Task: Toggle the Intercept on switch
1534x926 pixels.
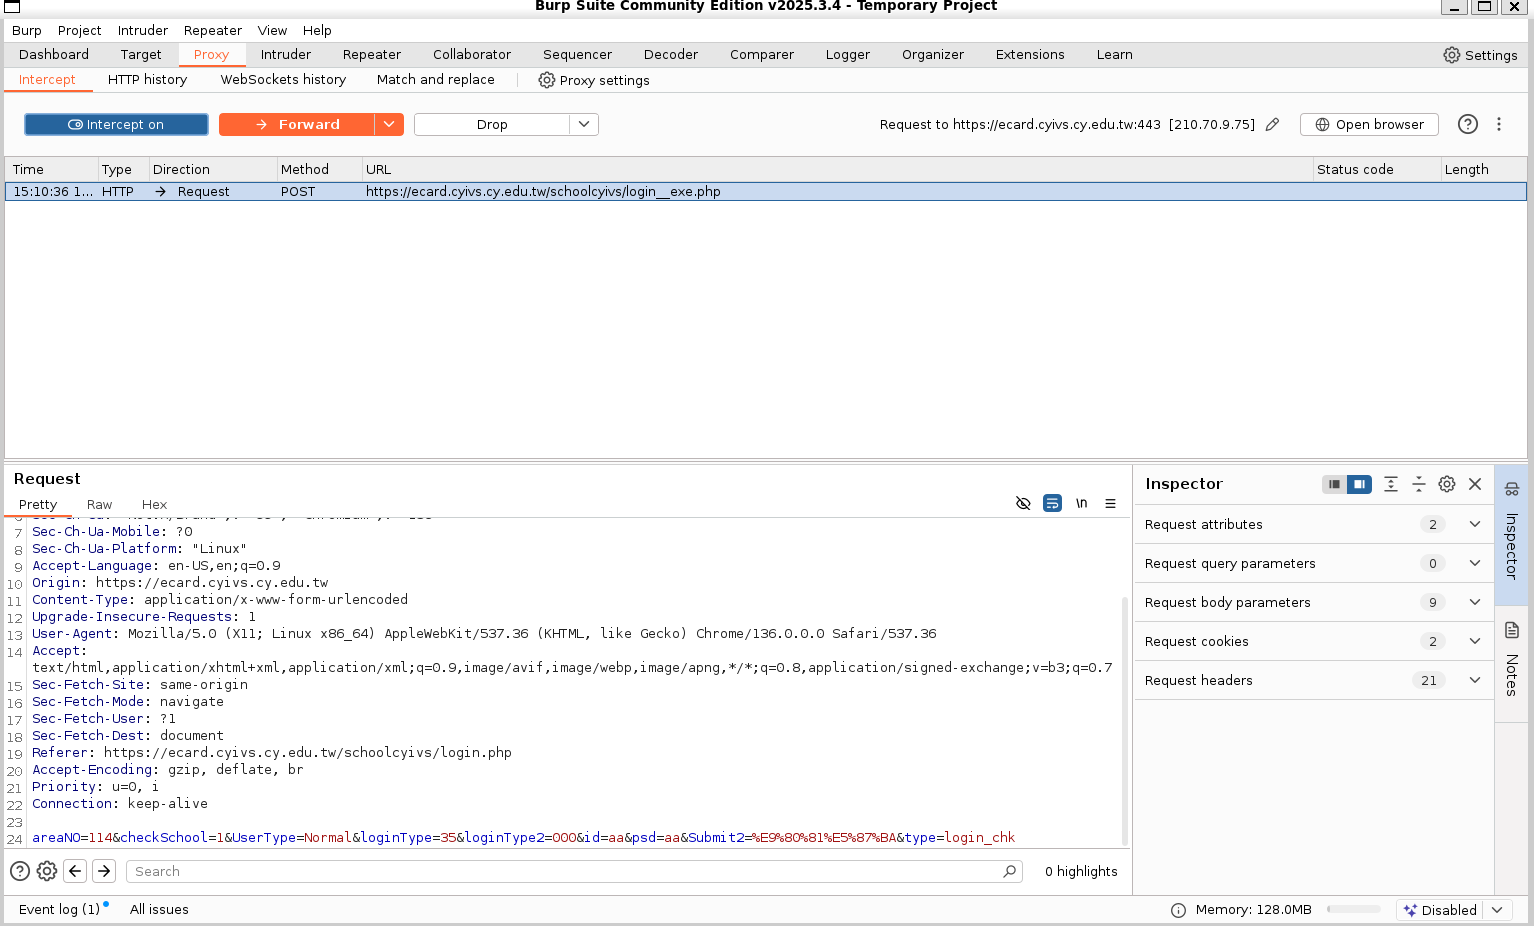Action: pos(116,124)
